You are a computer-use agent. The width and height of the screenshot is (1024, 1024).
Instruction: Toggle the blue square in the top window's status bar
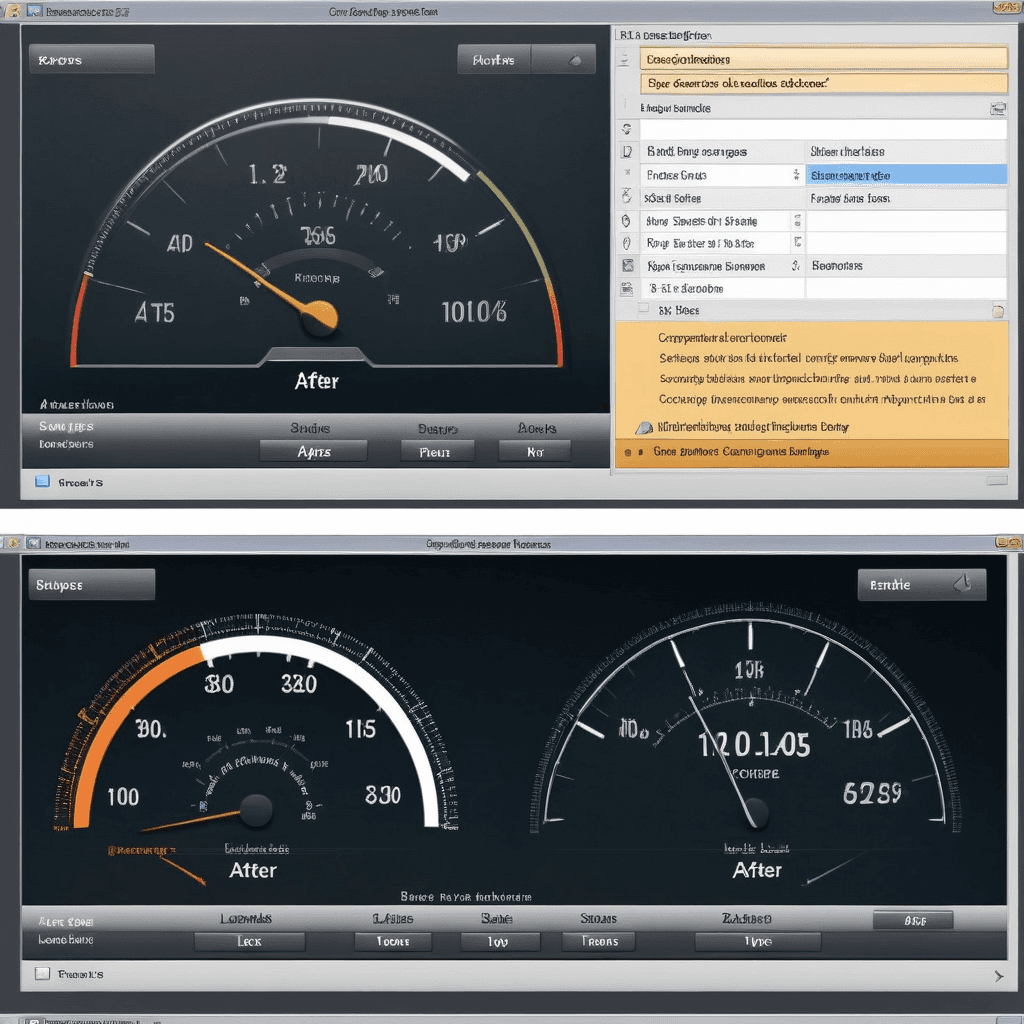[42, 482]
